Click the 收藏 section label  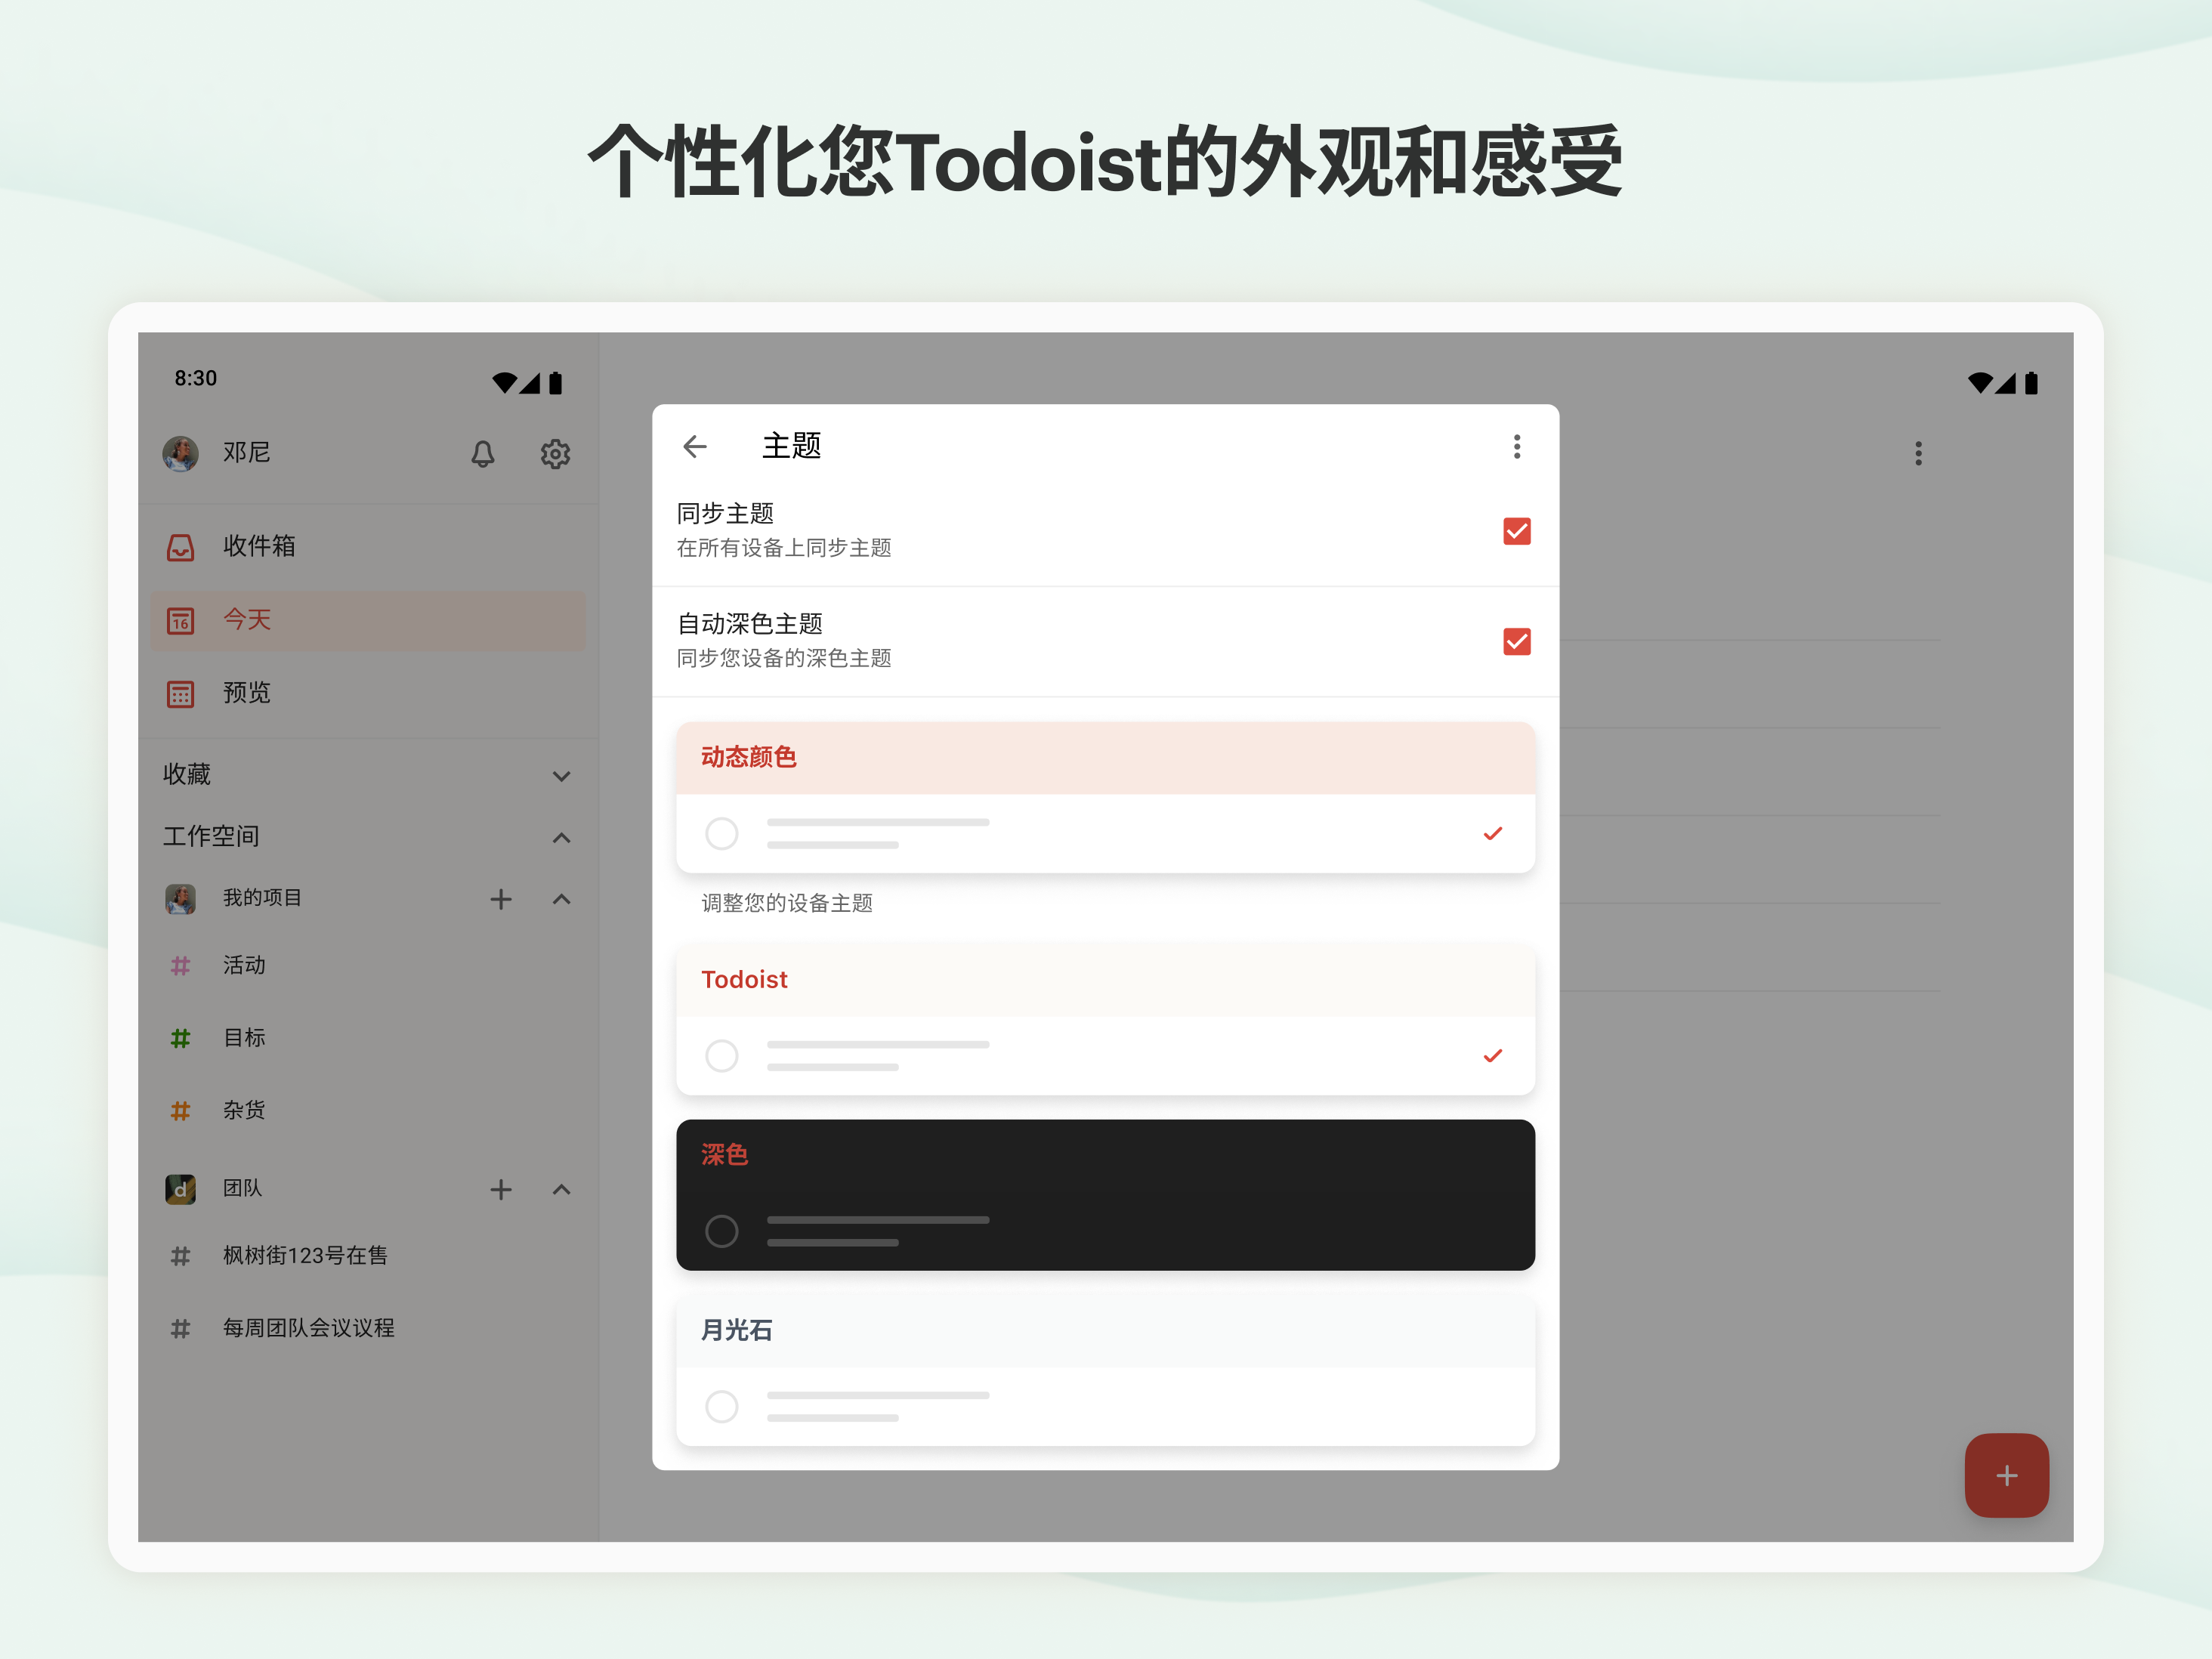pyautogui.click(x=187, y=775)
